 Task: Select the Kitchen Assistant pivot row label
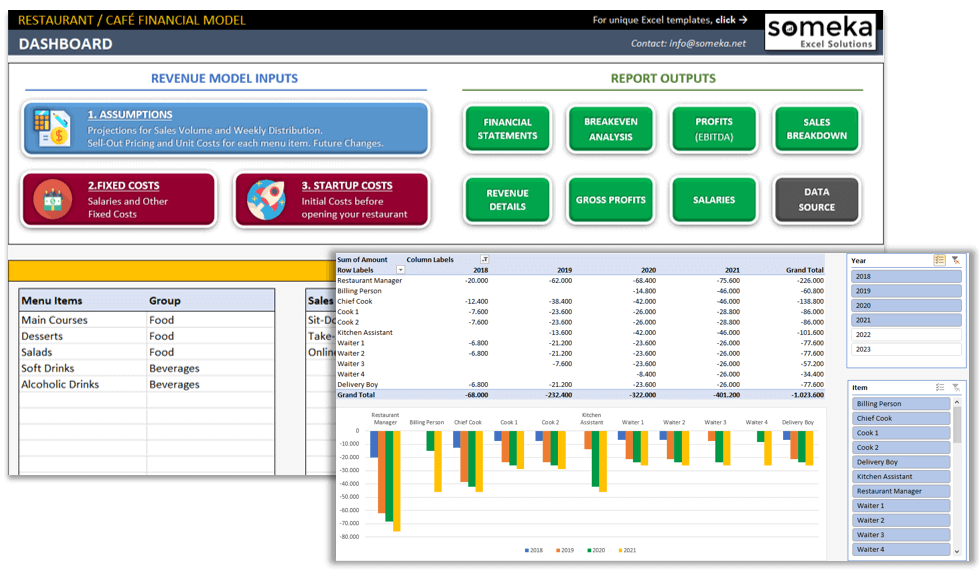(x=365, y=332)
